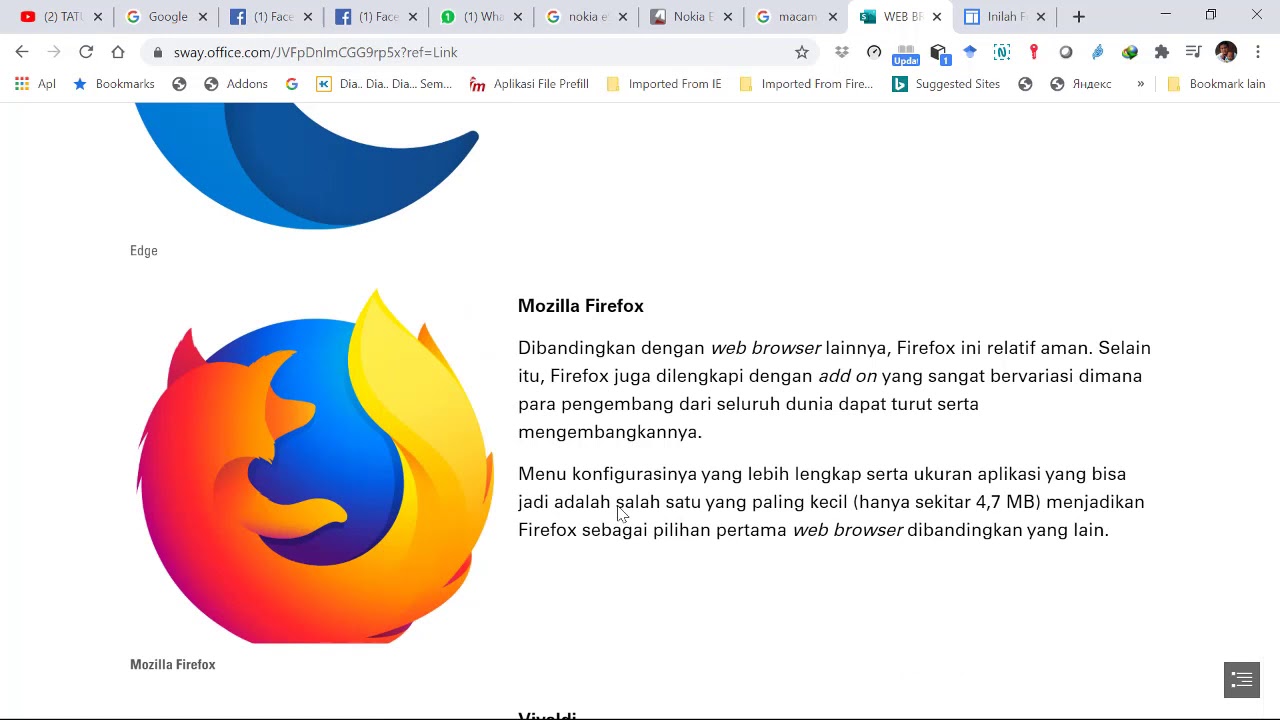Open the Dia.. Dia.. Dia... Sem... bookmark

click(x=384, y=84)
